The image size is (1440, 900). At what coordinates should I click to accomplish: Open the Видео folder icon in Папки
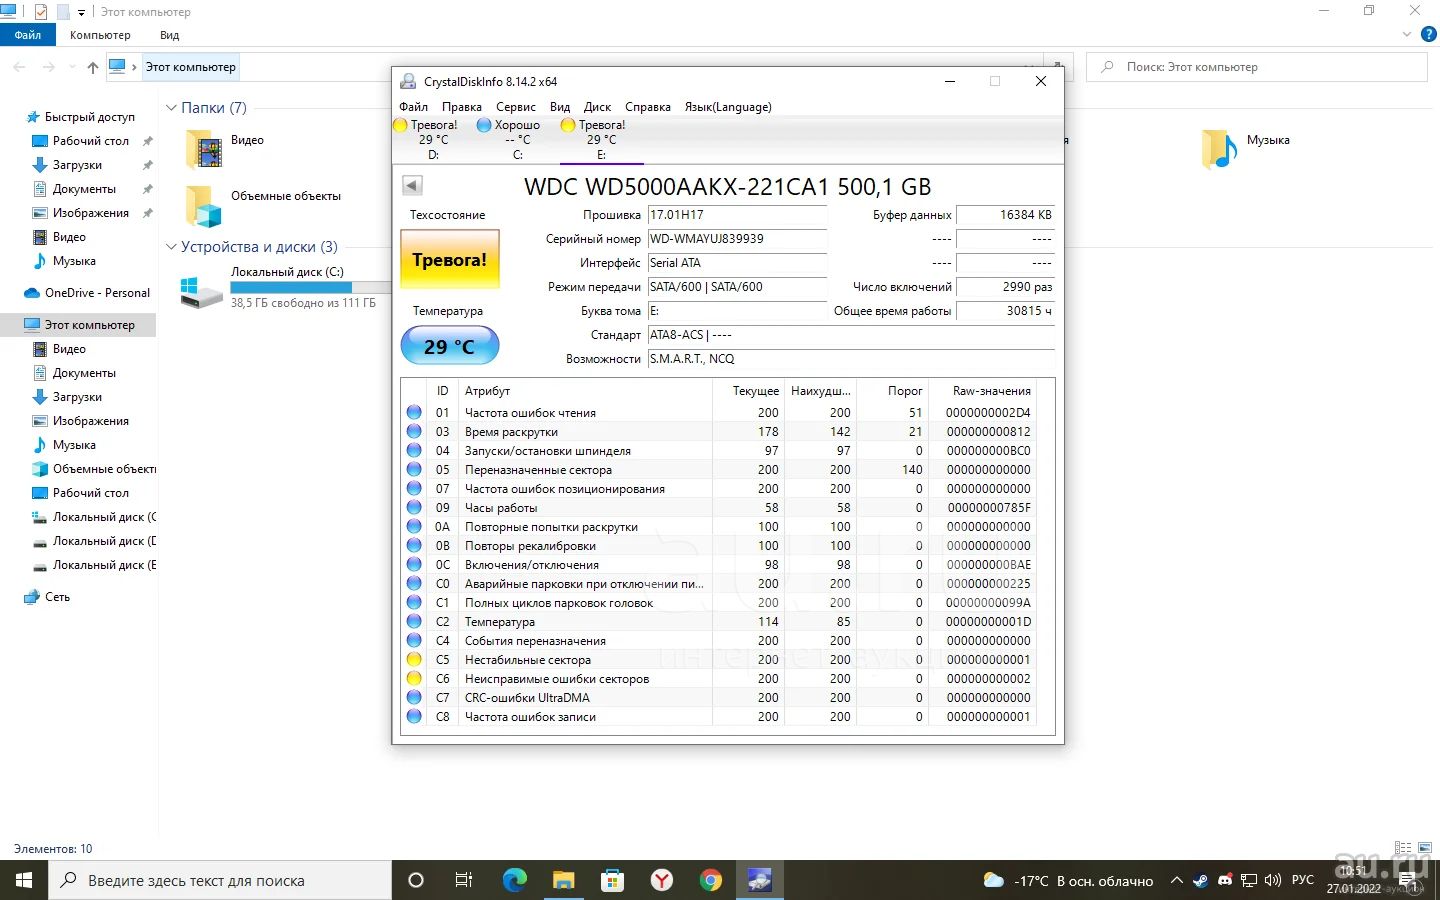[x=203, y=150]
